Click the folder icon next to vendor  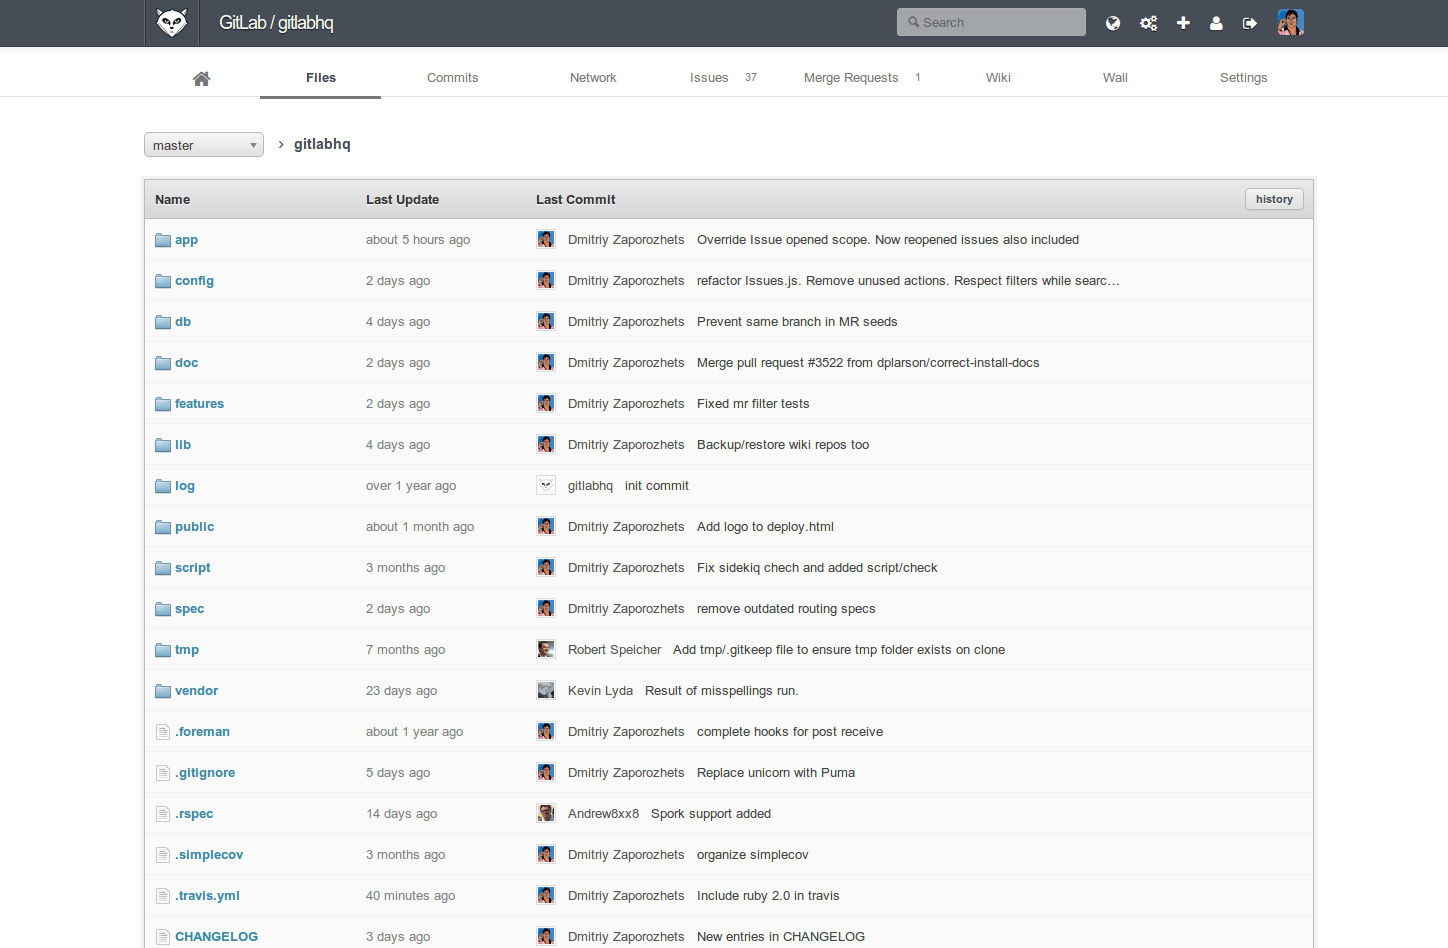(x=162, y=690)
